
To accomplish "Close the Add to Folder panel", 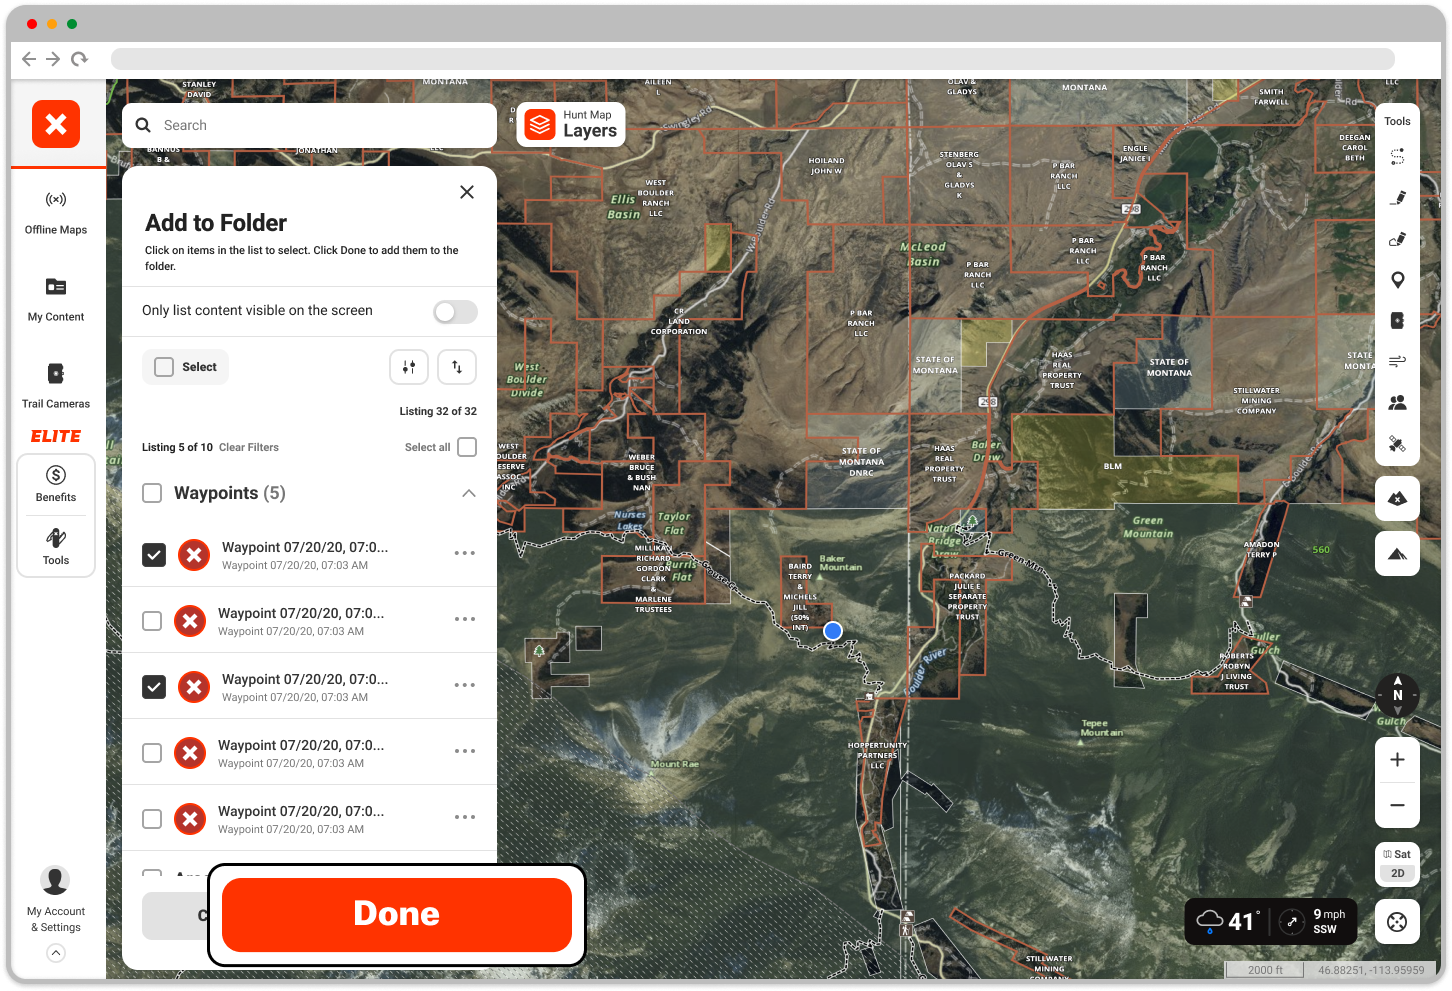I will [467, 192].
